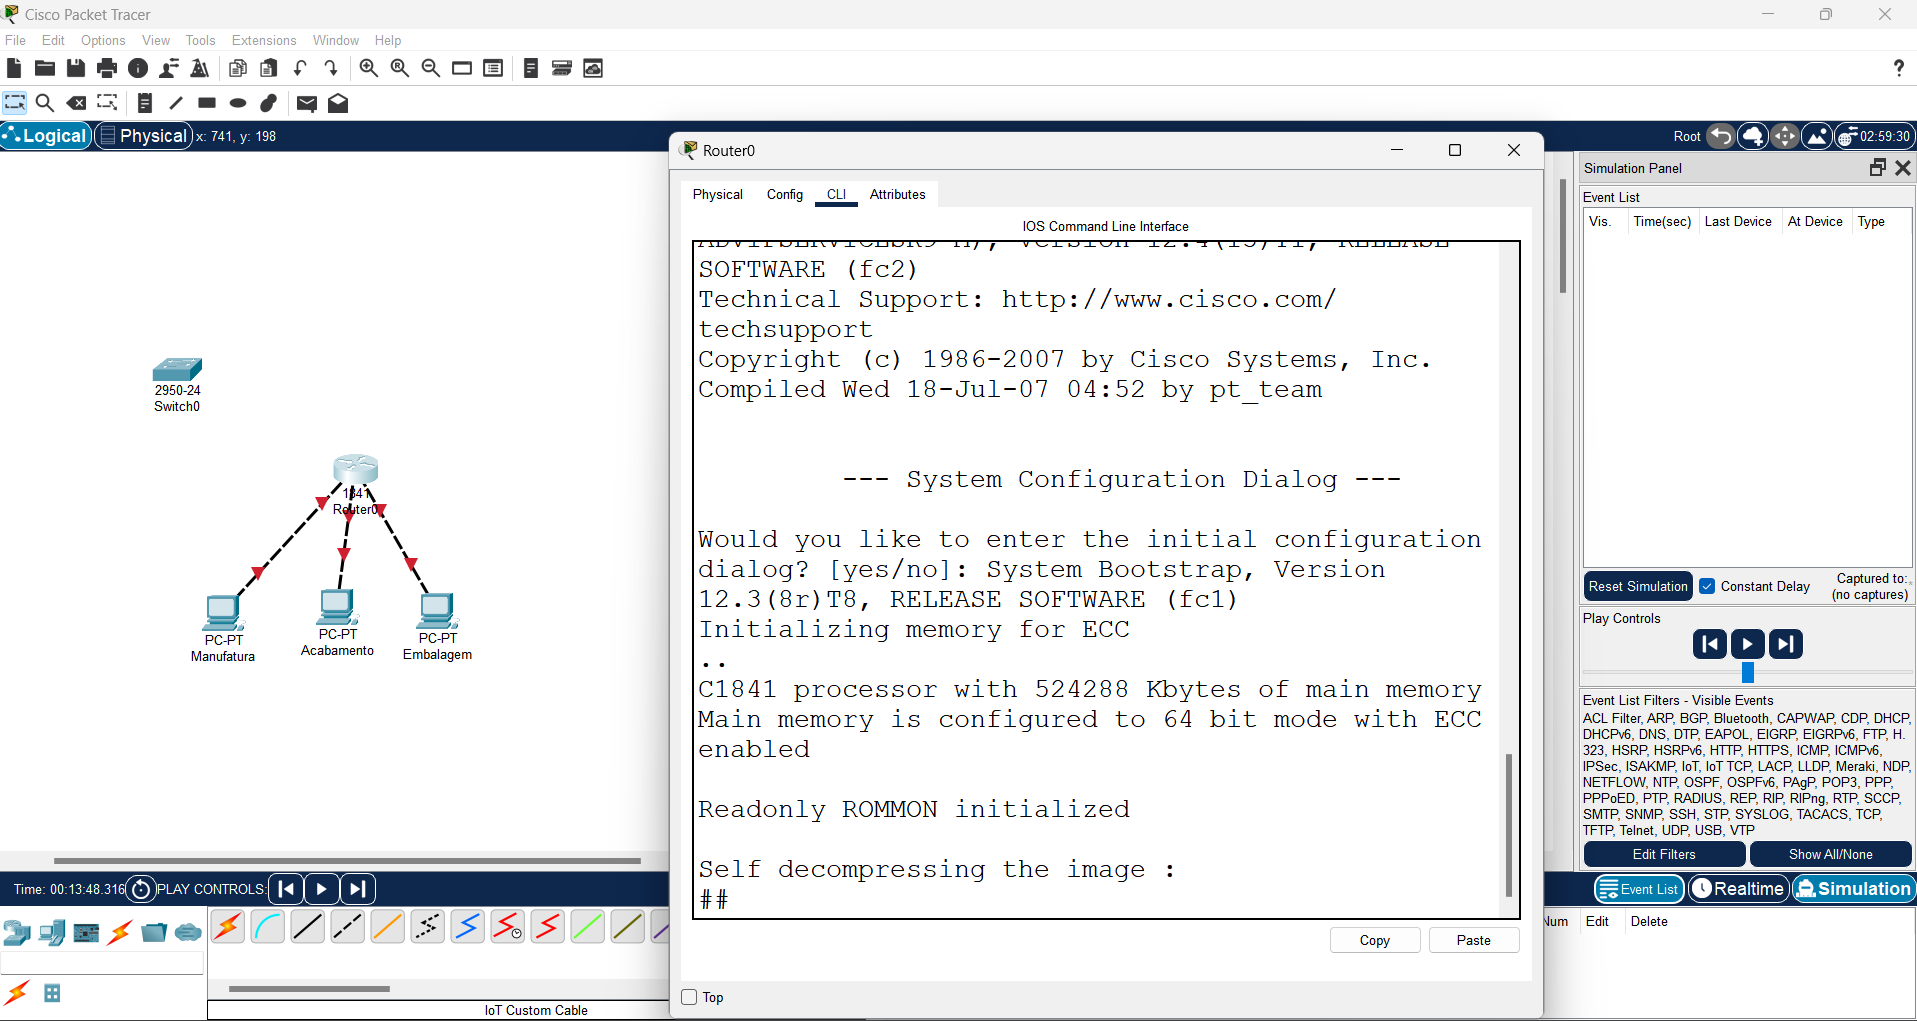Click the device search field bottom-left
The image size is (1917, 1021).
pos(102,963)
